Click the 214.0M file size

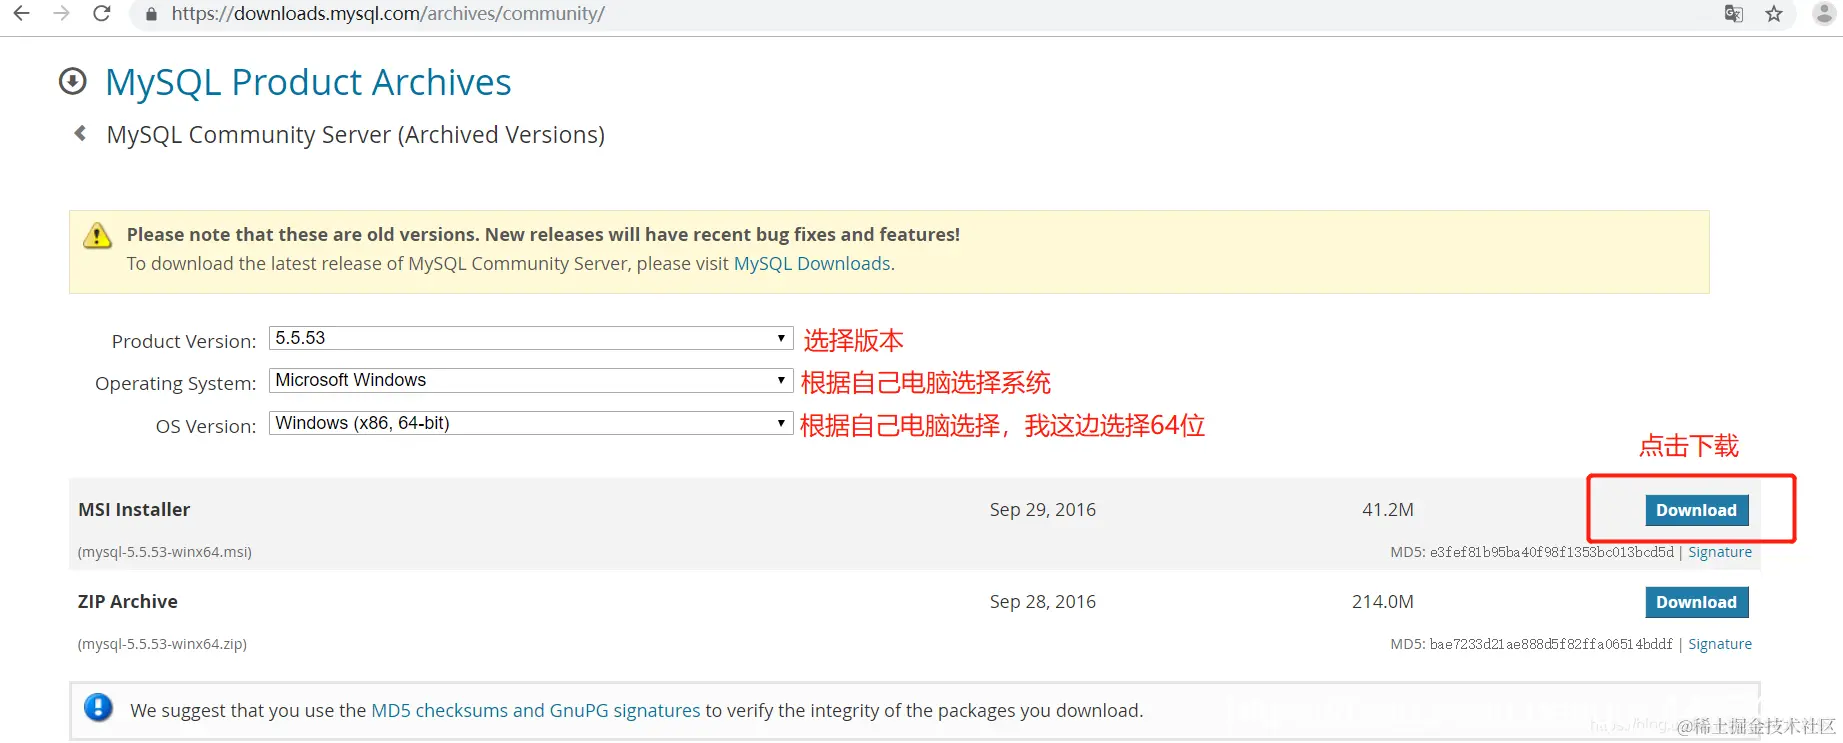click(1383, 602)
